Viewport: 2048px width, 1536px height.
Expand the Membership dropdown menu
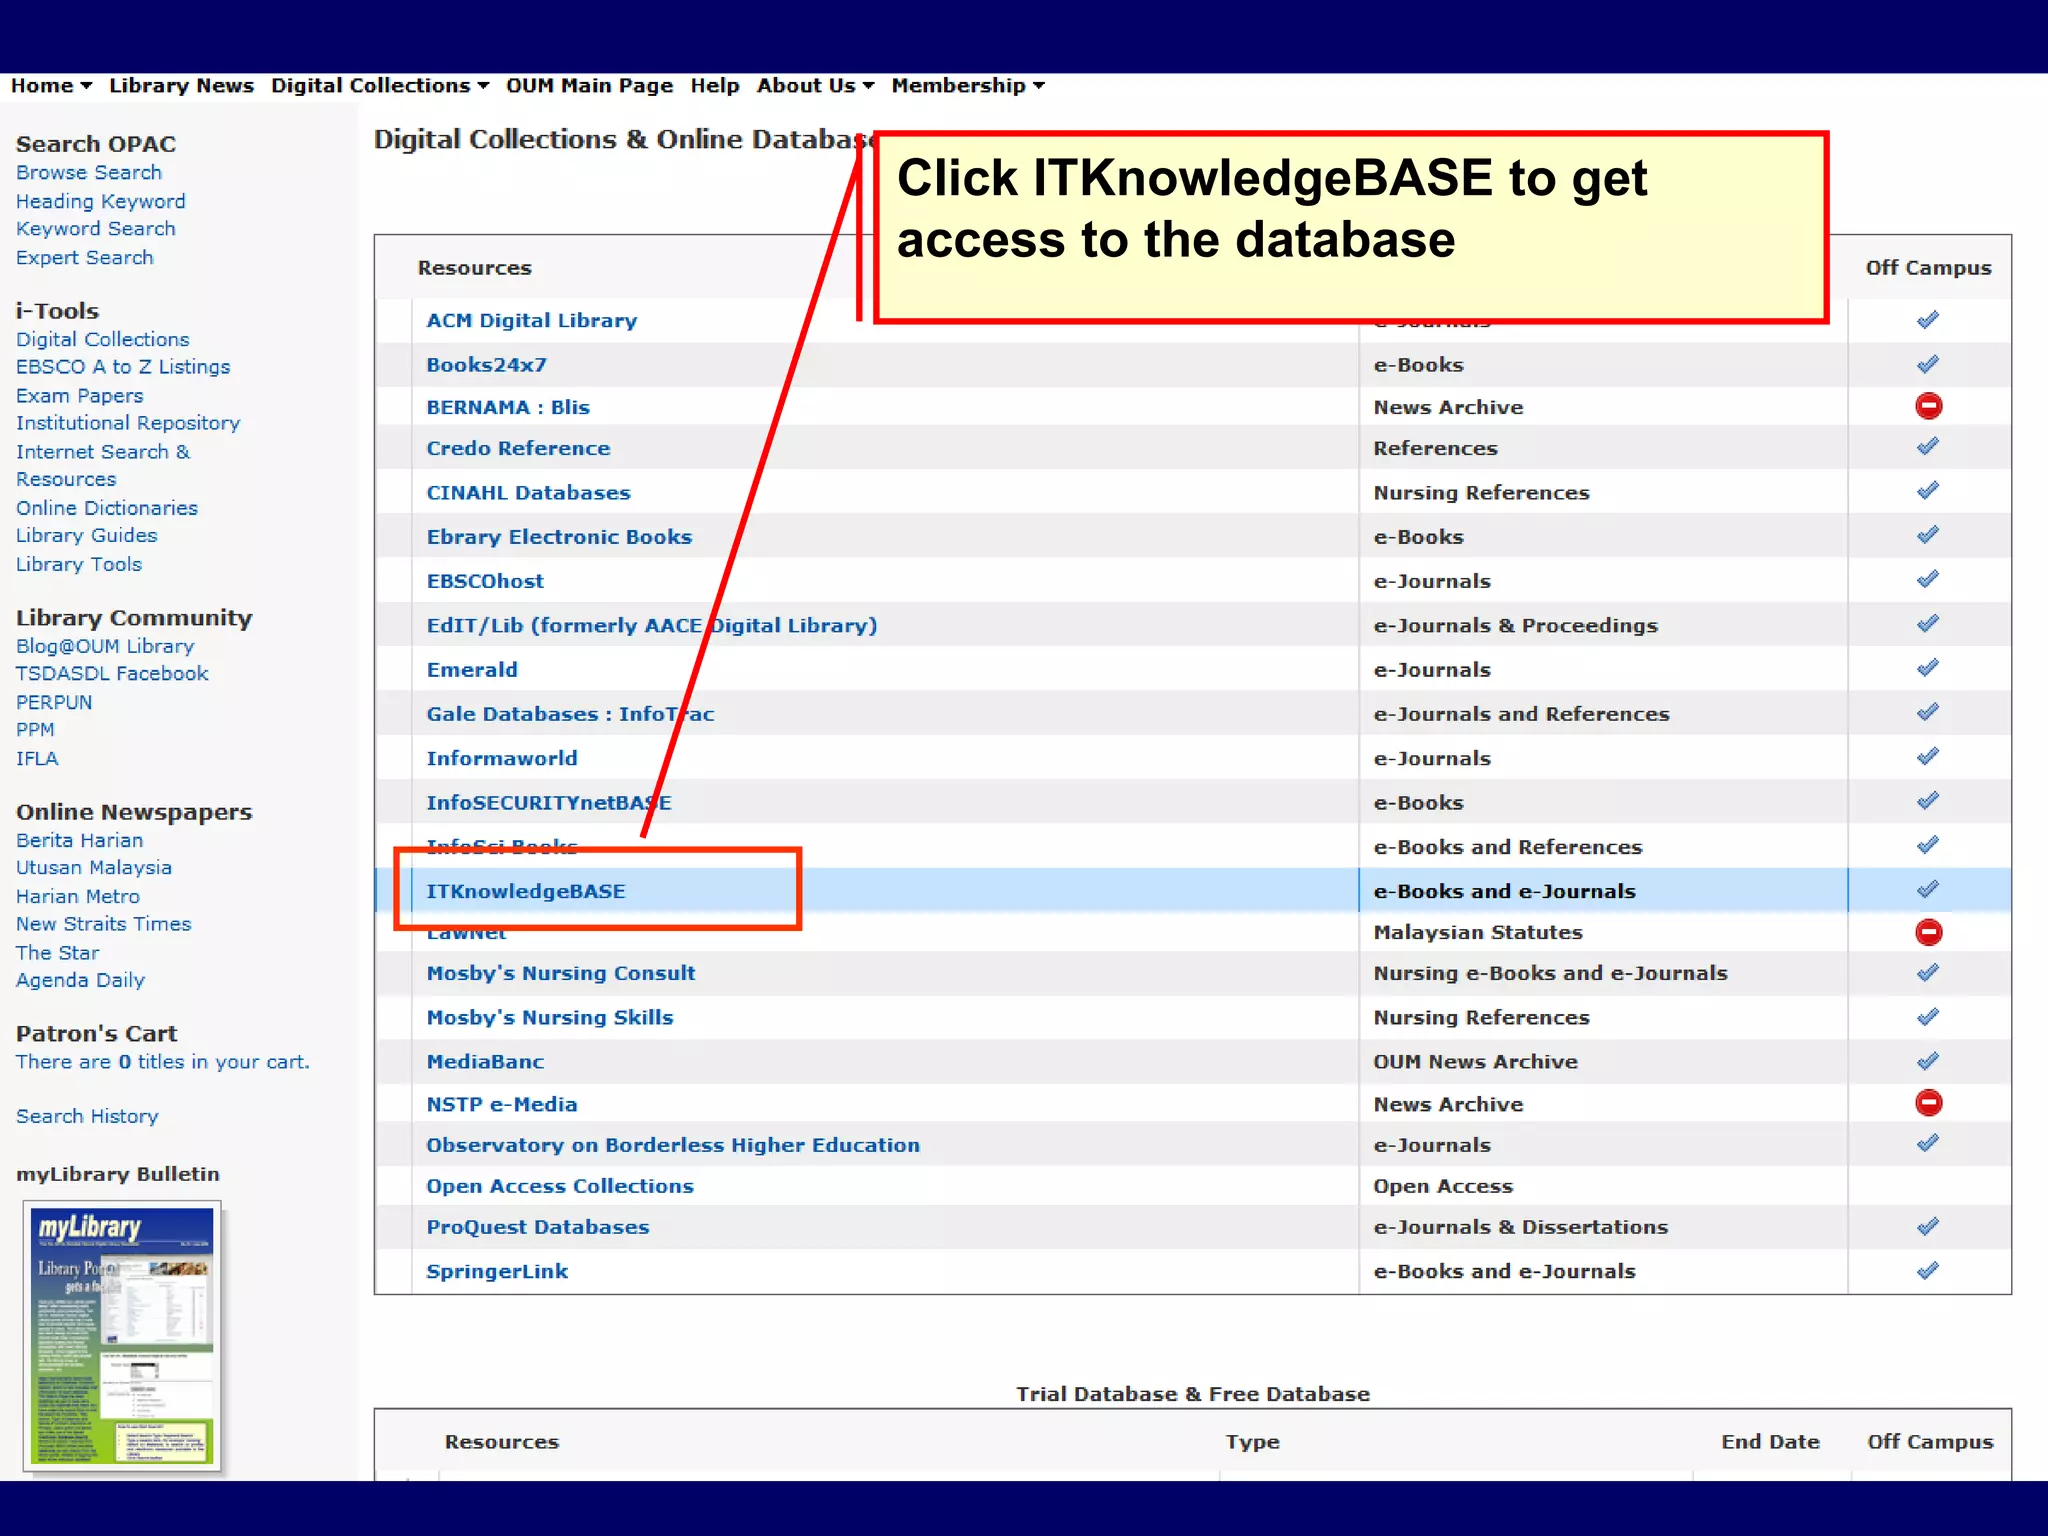[x=968, y=86]
